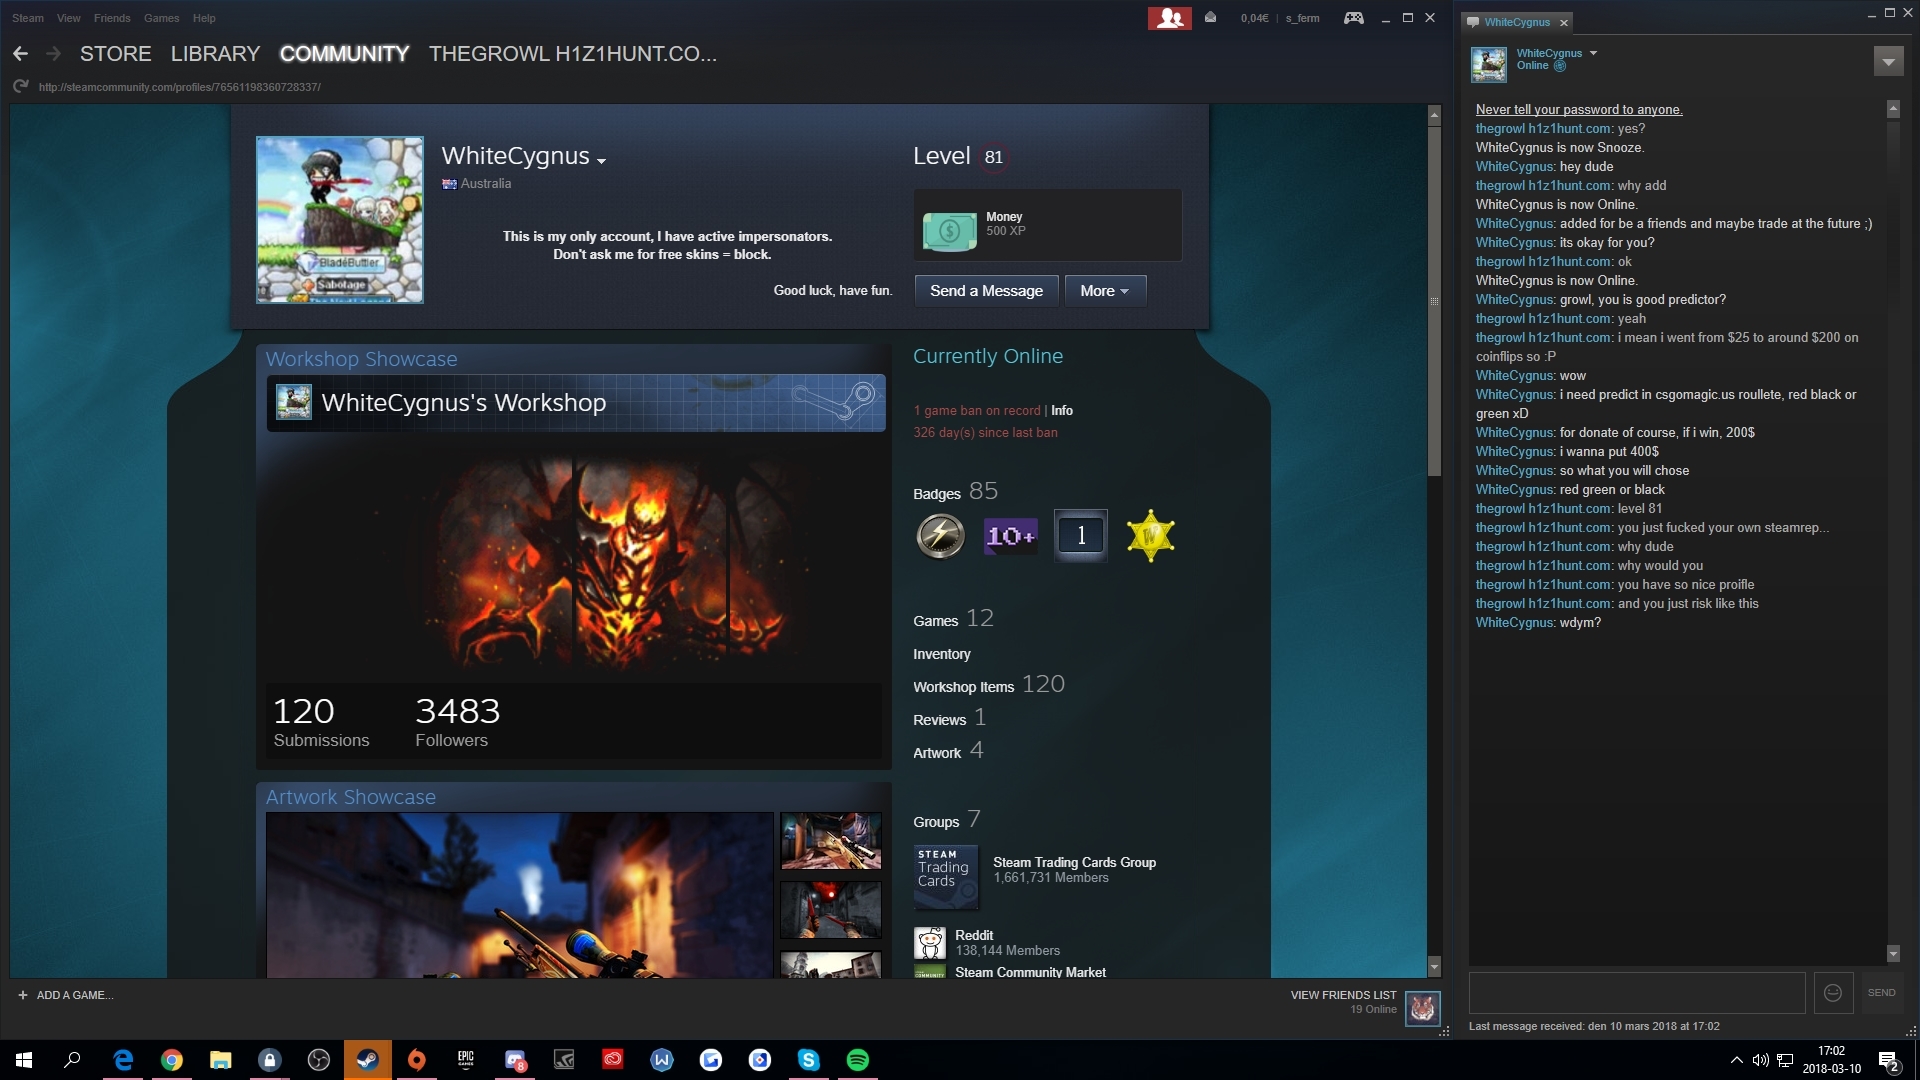
Task: Open the number 1 badge
Action: (x=1080, y=536)
